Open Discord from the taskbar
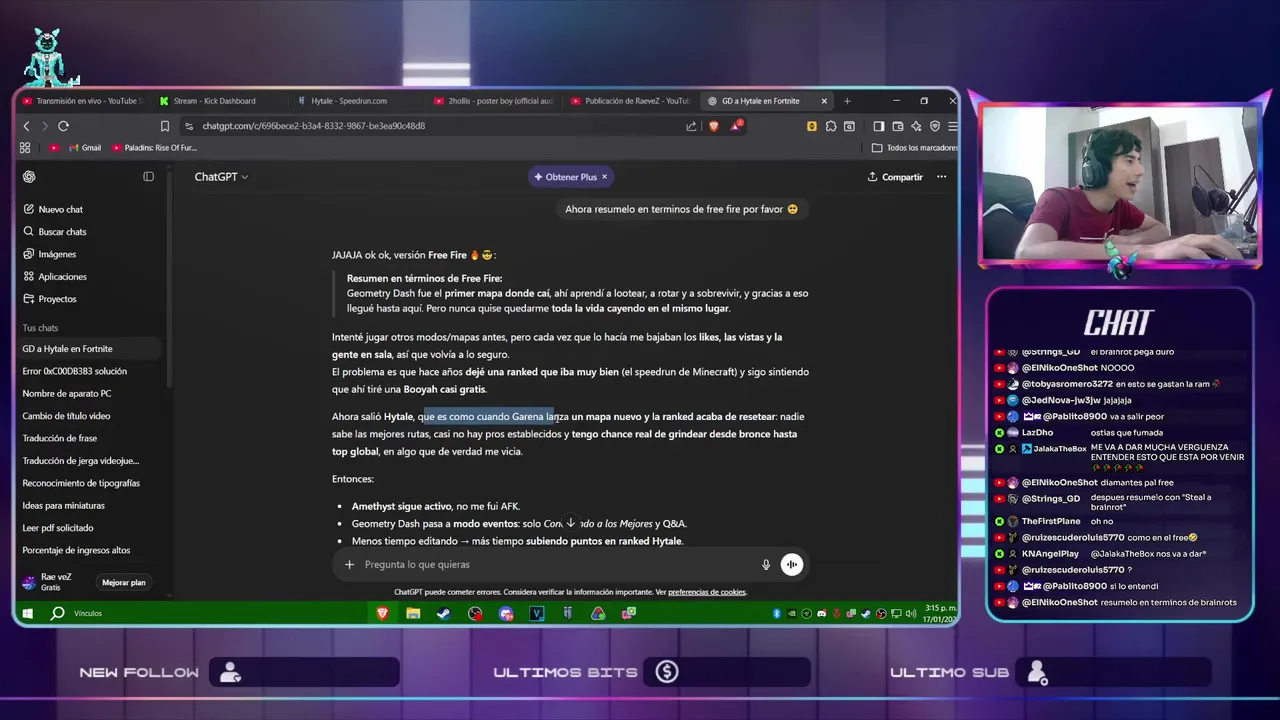1280x720 pixels. [506, 613]
